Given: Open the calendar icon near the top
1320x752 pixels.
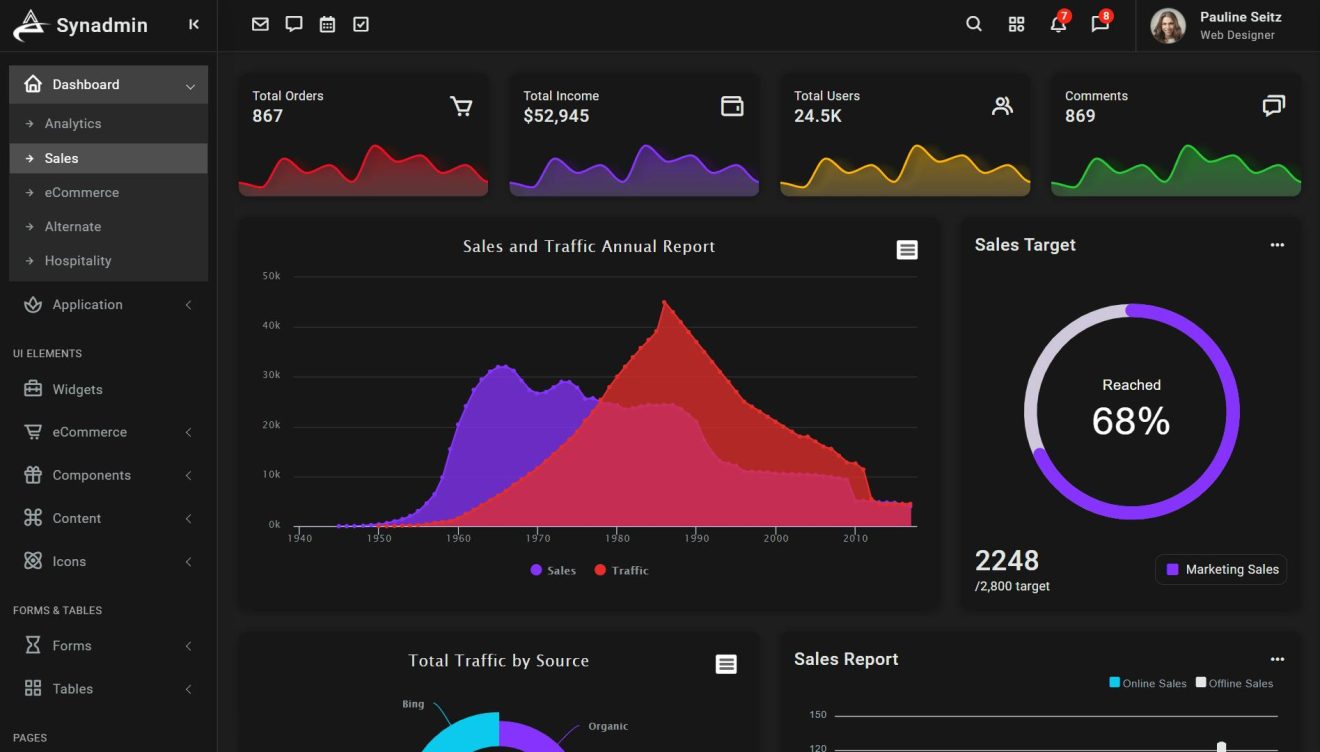Looking at the screenshot, I should (327, 23).
